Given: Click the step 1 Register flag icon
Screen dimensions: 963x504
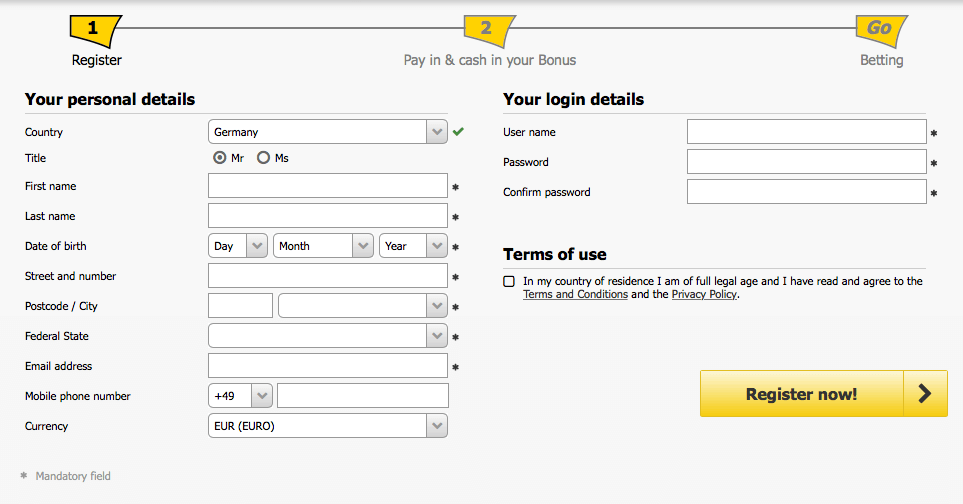Looking at the screenshot, I should (x=95, y=31).
